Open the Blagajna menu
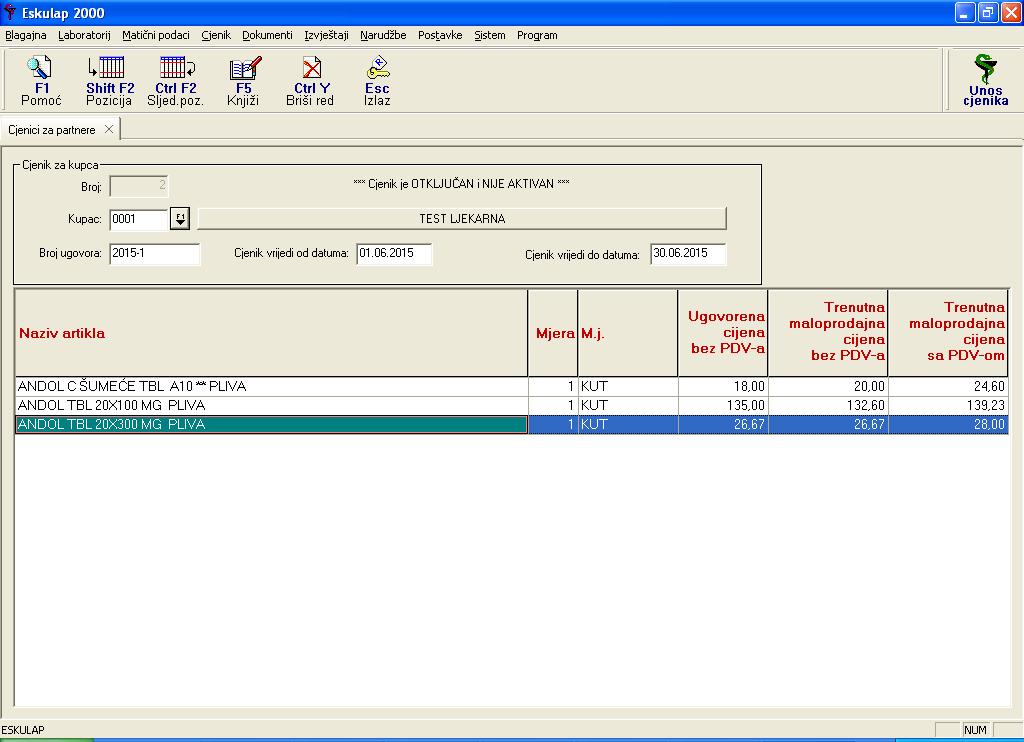1024x742 pixels. (25, 35)
